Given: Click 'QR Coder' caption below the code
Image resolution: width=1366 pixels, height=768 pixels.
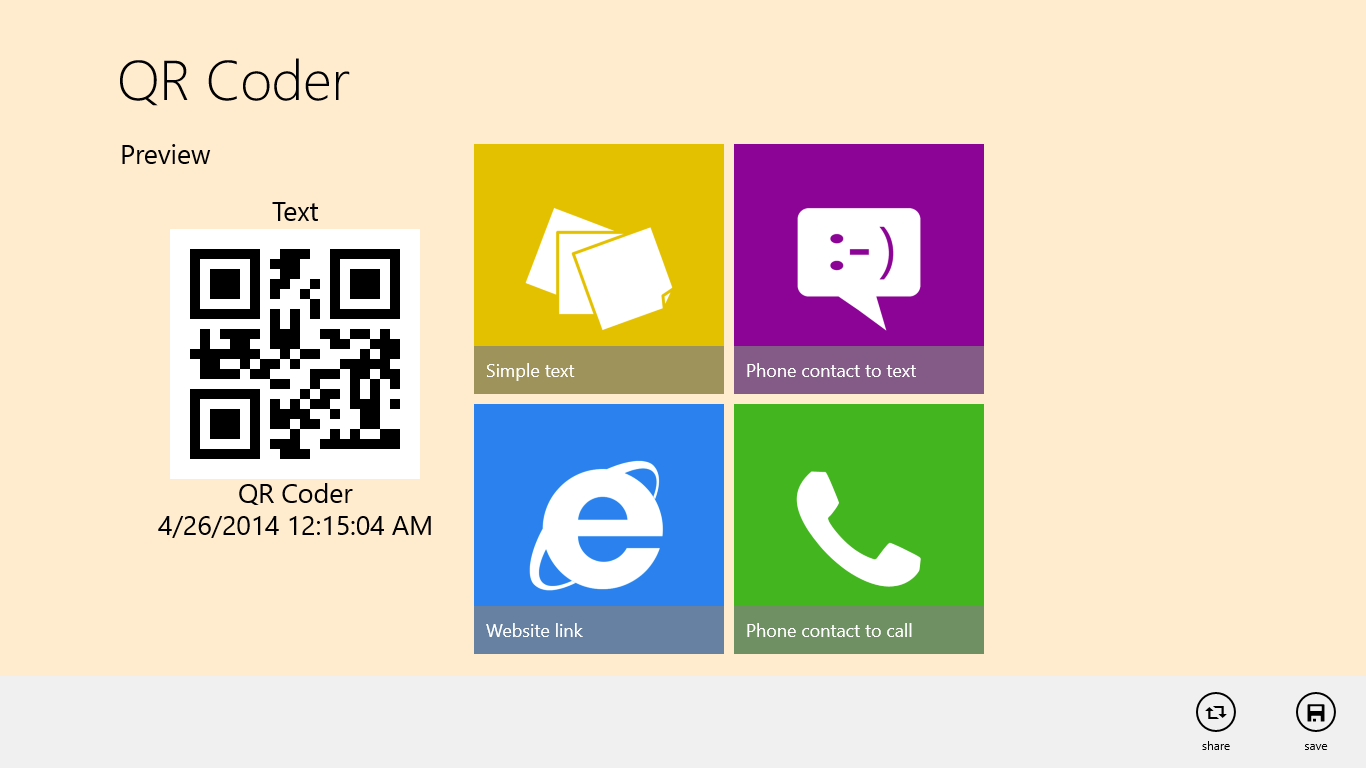Looking at the screenshot, I should point(295,494).
